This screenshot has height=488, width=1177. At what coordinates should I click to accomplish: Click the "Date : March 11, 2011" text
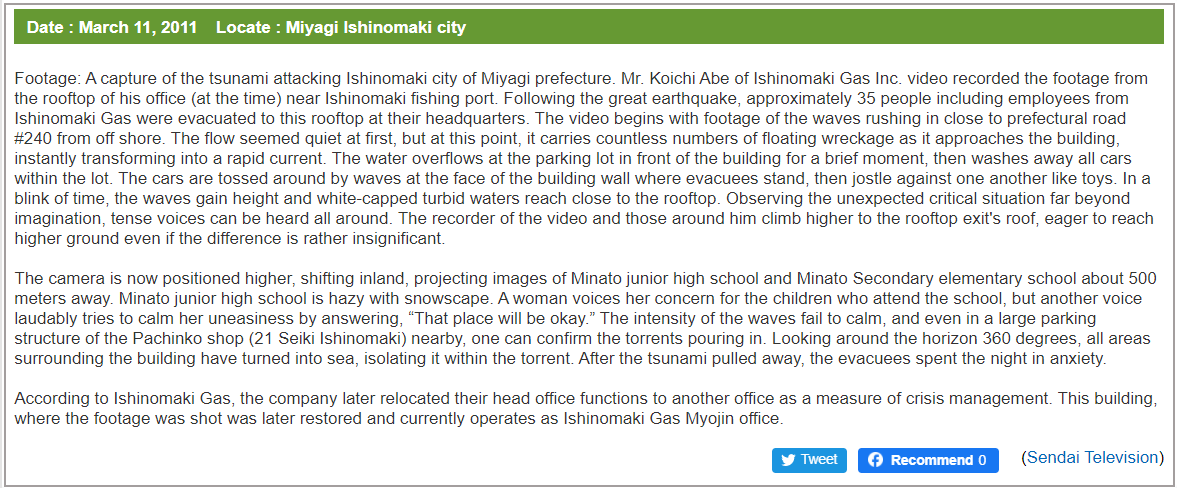[112, 28]
